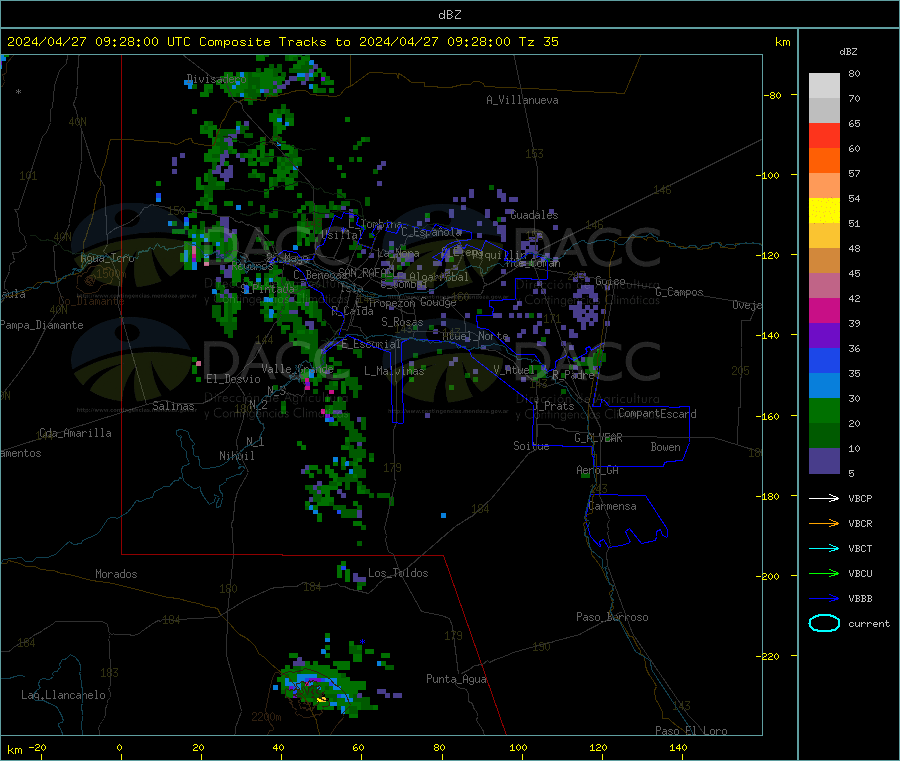
Task: Click the J_Prats map label
Action: (x=554, y=405)
